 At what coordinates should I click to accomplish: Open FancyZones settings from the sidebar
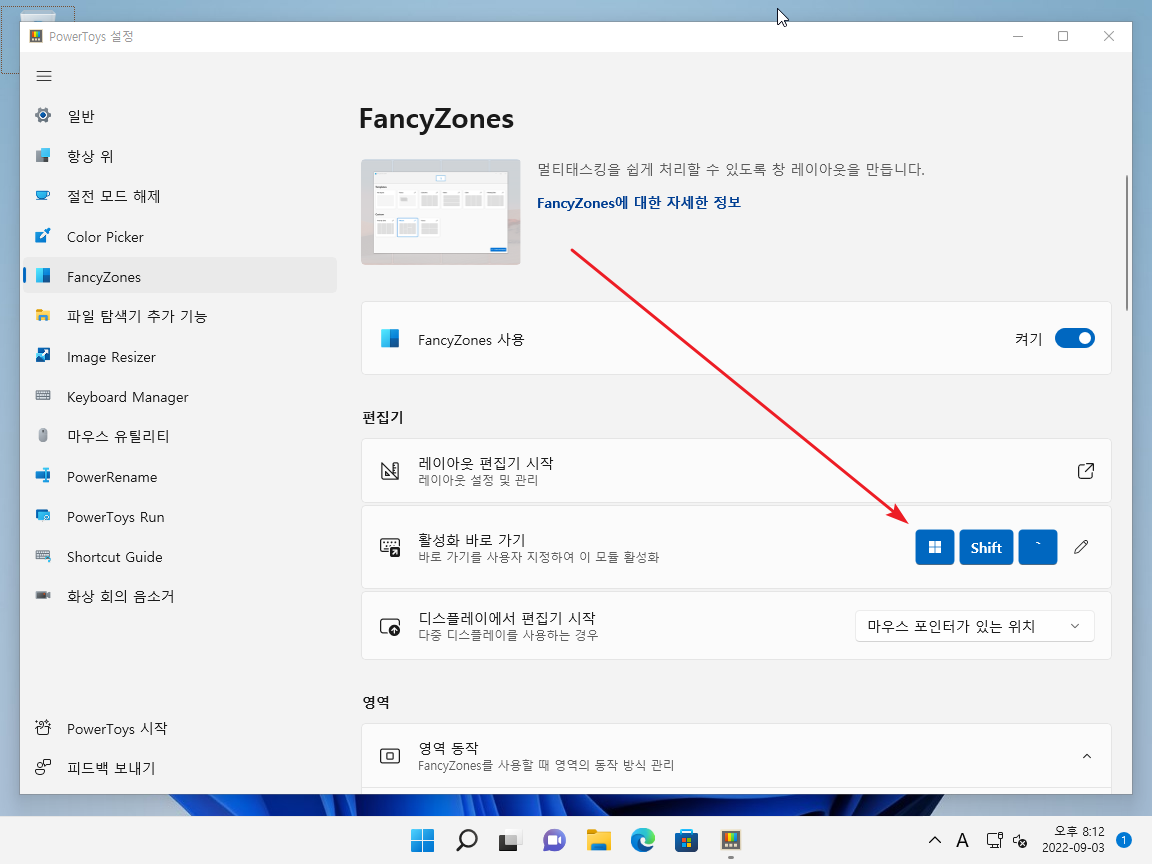180,276
